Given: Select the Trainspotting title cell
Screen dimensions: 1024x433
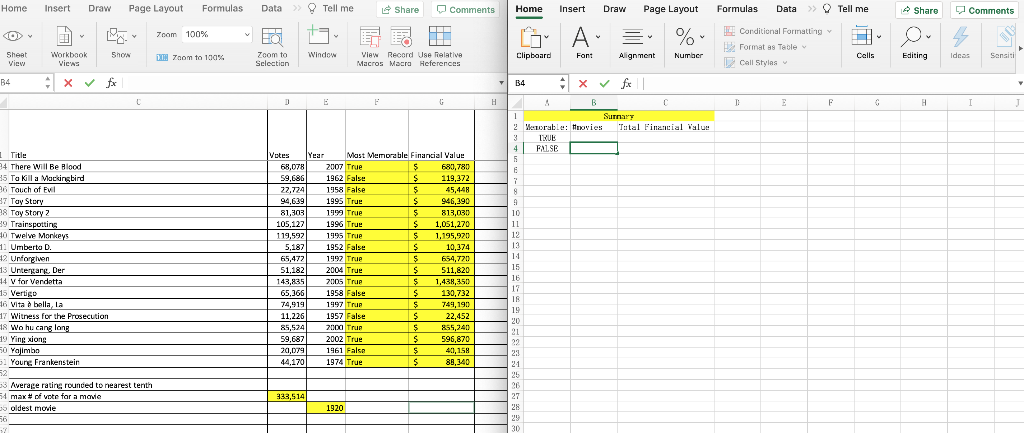Looking at the screenshot, I should pyautogui.click(x=138, y=224).
